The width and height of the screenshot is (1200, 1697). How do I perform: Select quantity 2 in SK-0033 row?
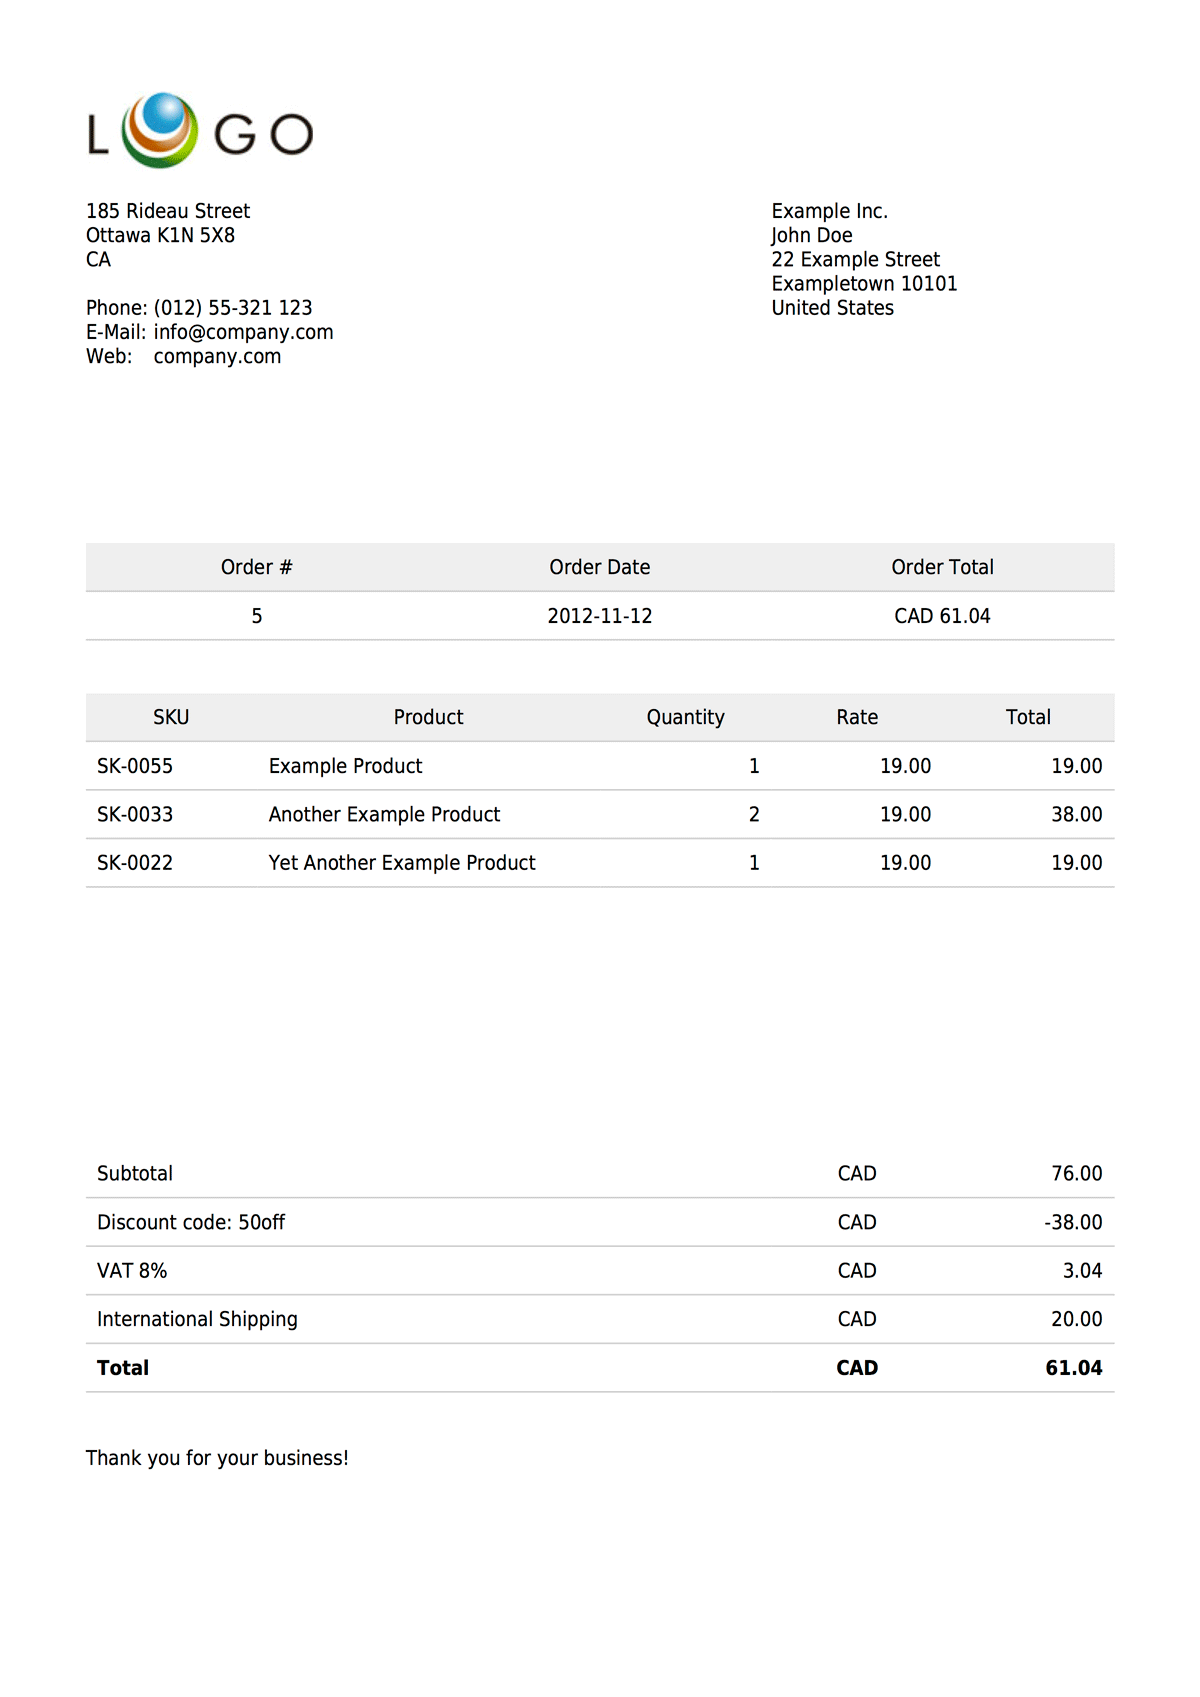(x=754, y=814)
